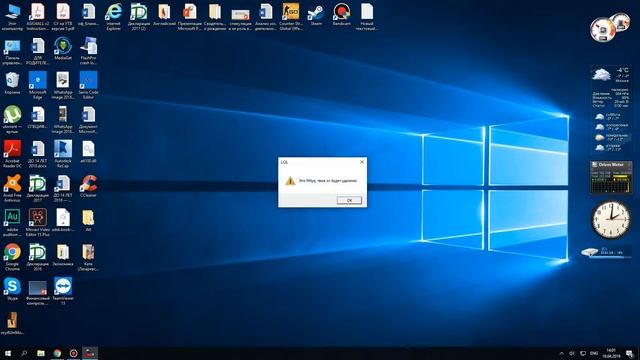Open taskbar search magnifier

(x=24, y=353)
